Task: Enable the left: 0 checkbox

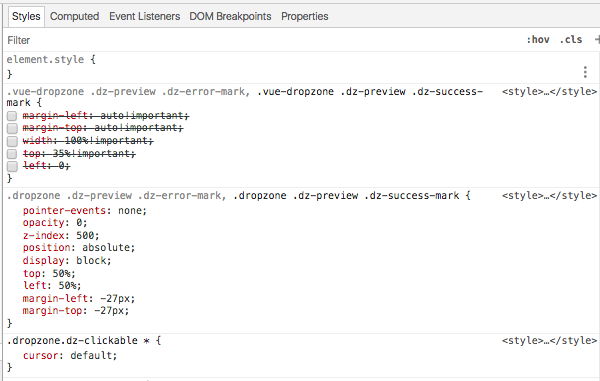Action: 12,166
